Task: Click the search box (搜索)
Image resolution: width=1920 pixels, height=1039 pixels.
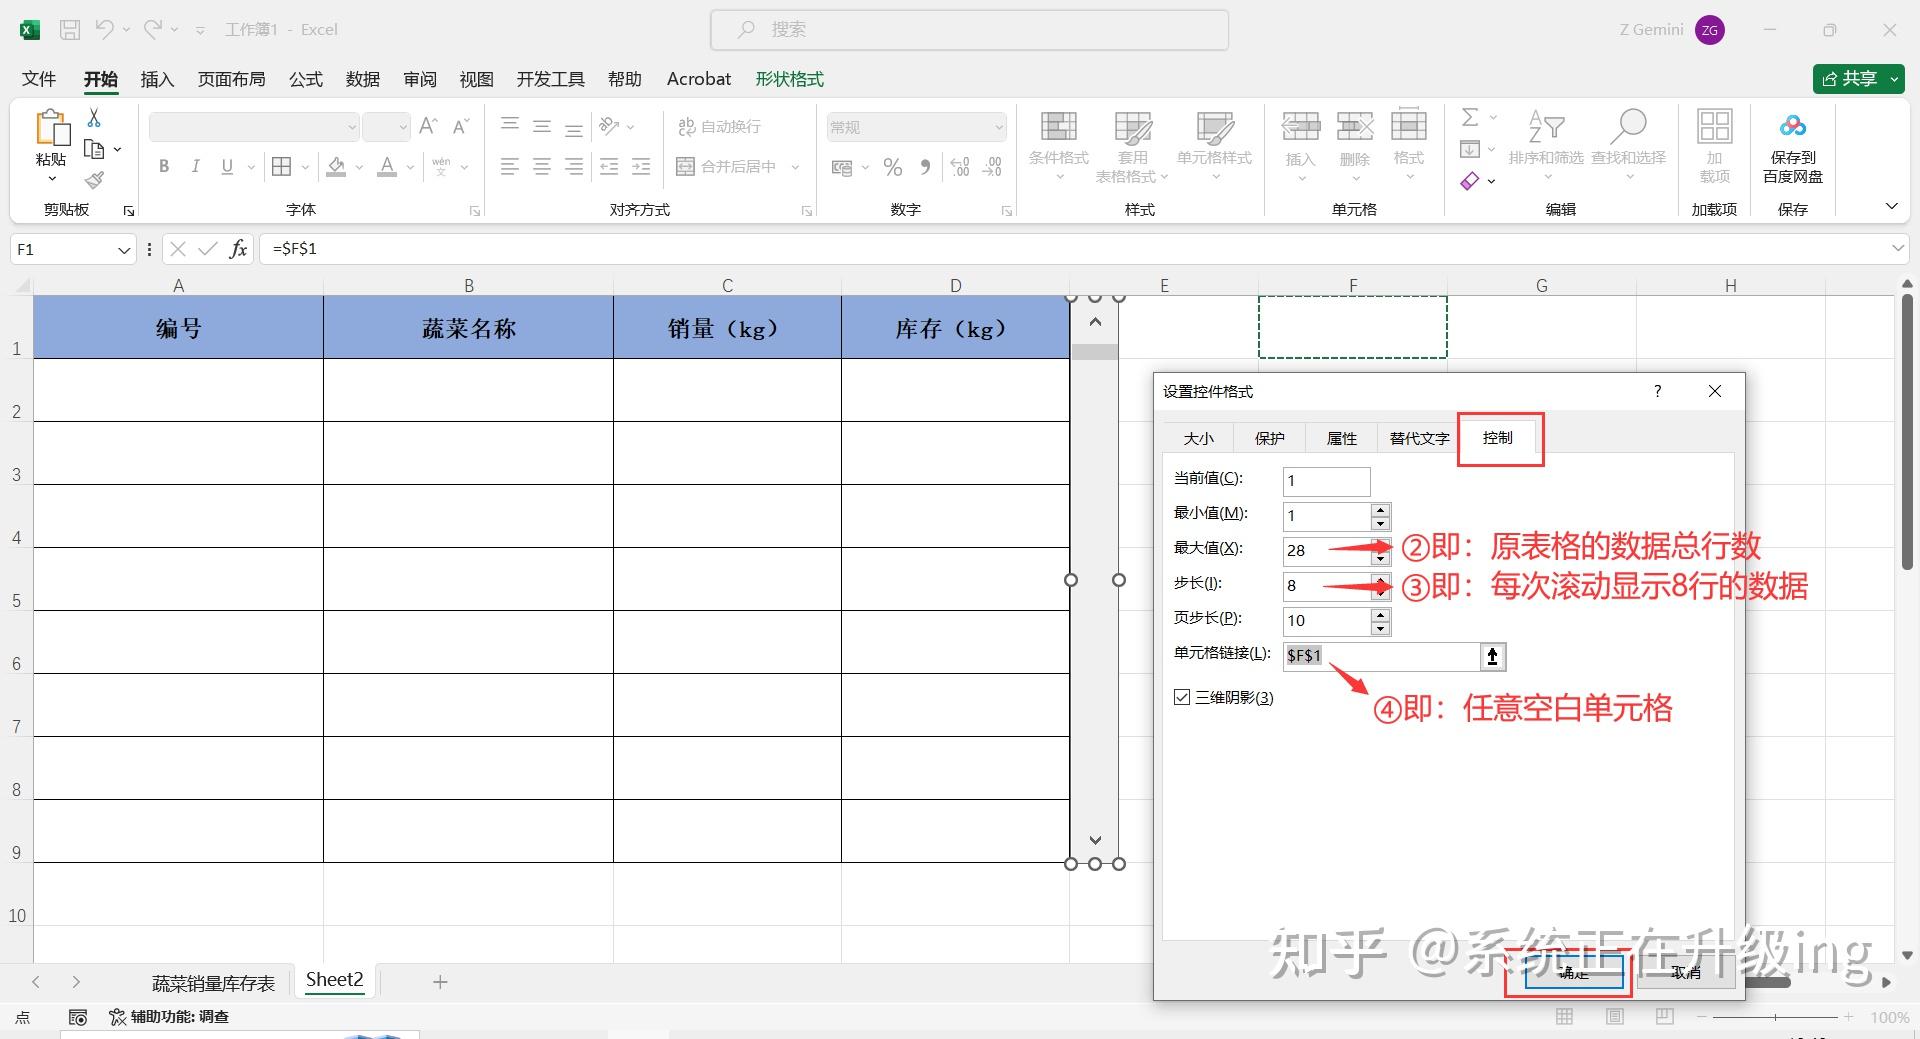Action: [x=969, y=30]
